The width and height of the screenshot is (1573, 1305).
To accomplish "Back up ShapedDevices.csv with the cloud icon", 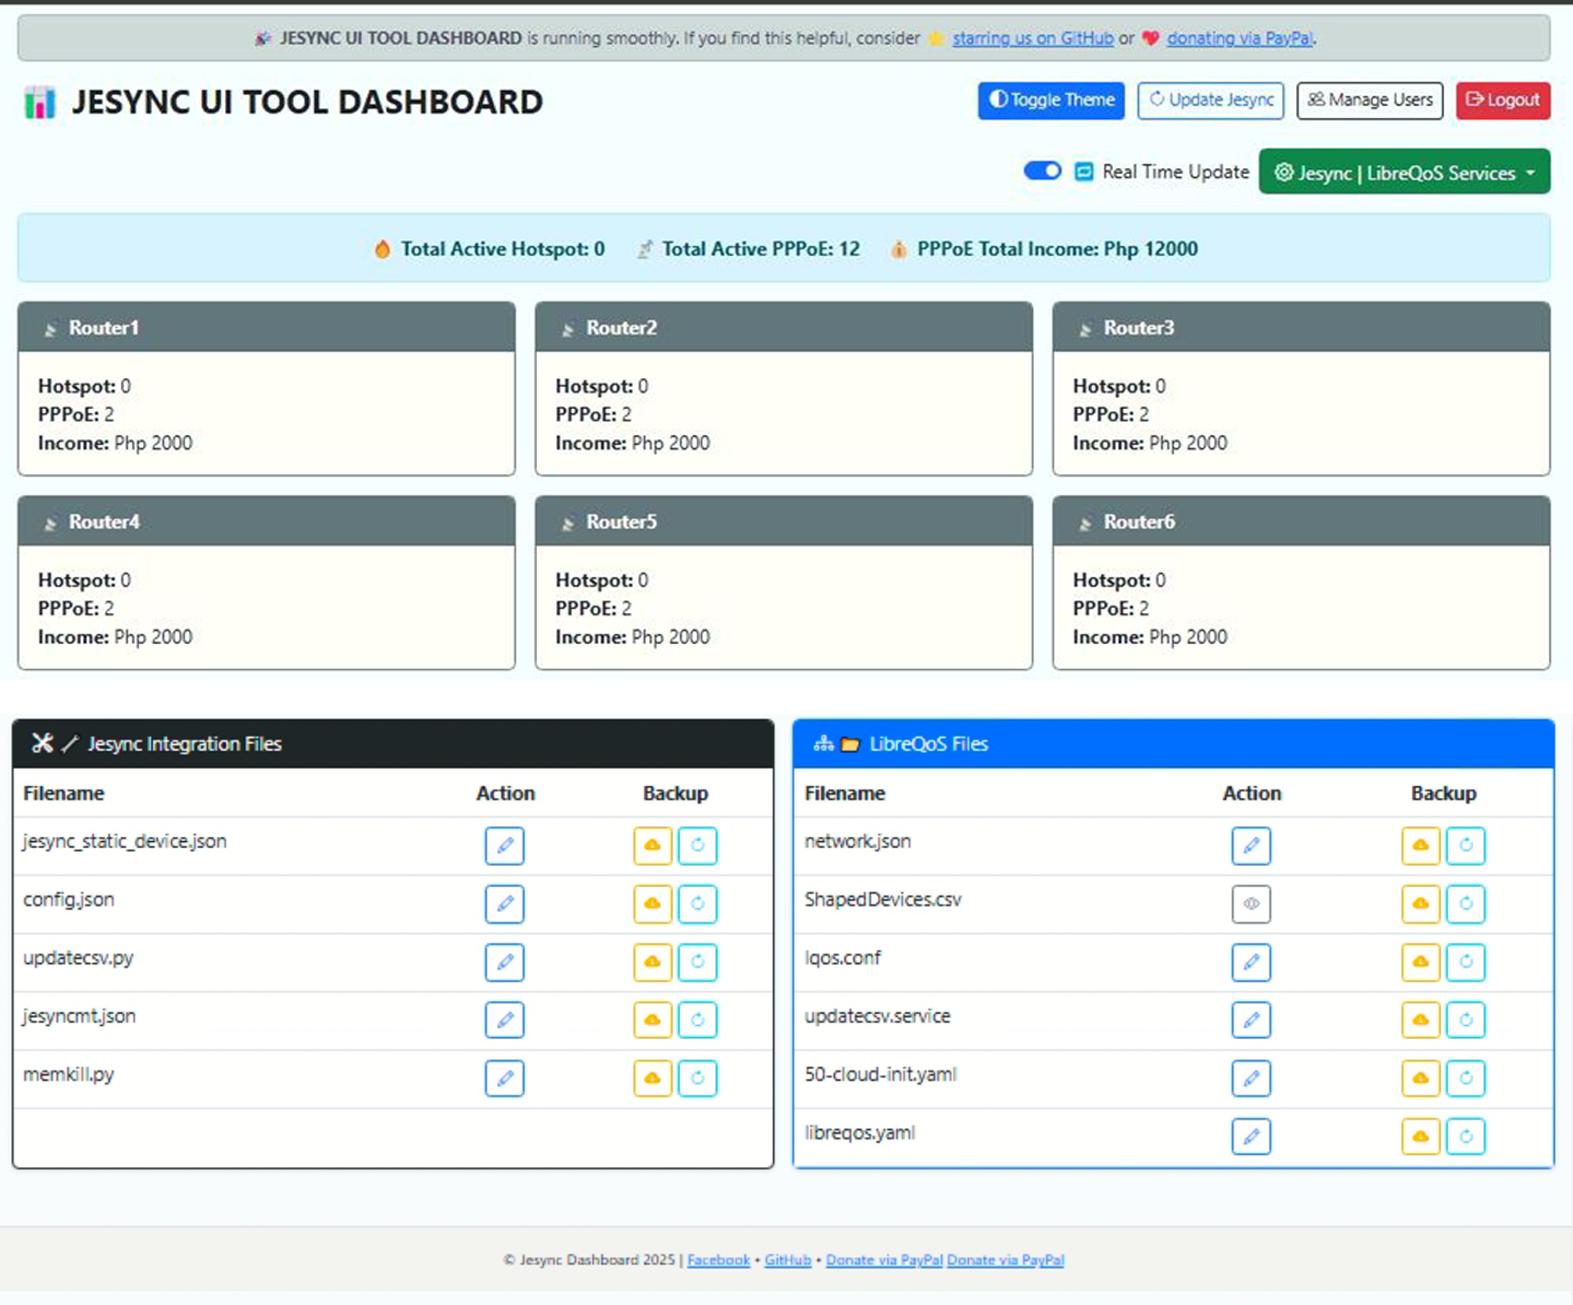I will [1421, 904].
